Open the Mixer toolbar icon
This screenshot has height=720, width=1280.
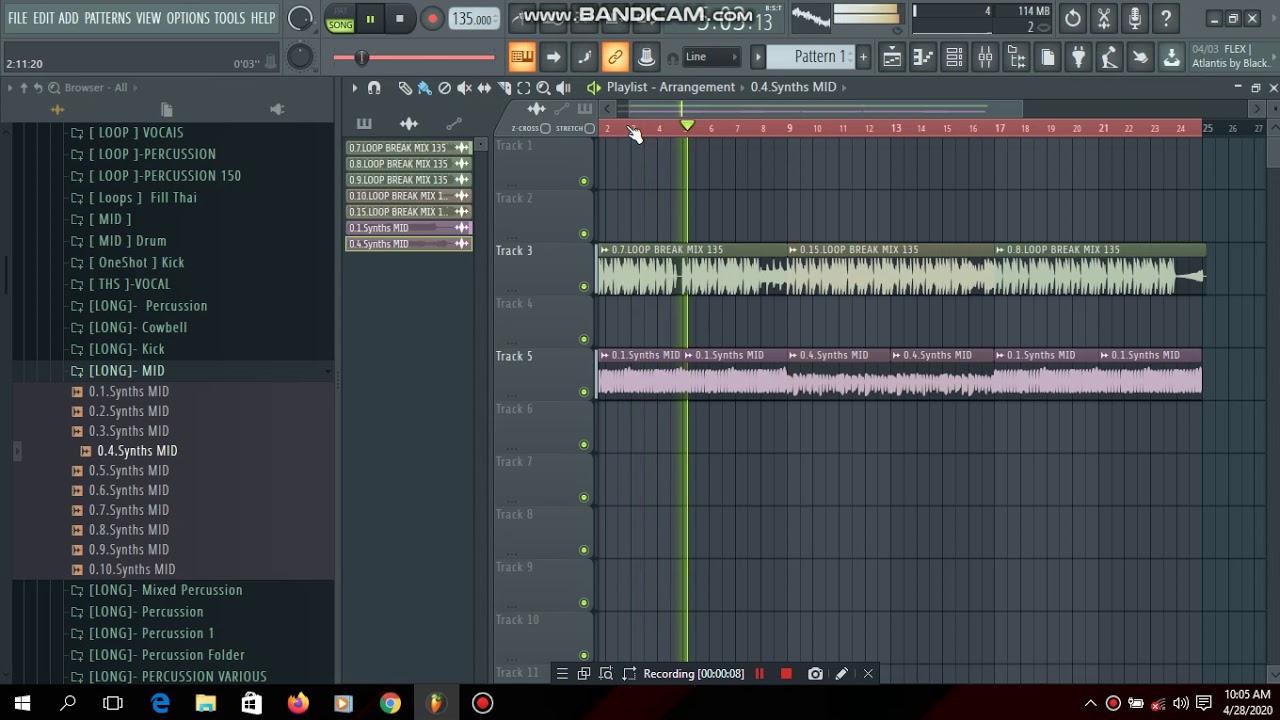click(985, 58)
